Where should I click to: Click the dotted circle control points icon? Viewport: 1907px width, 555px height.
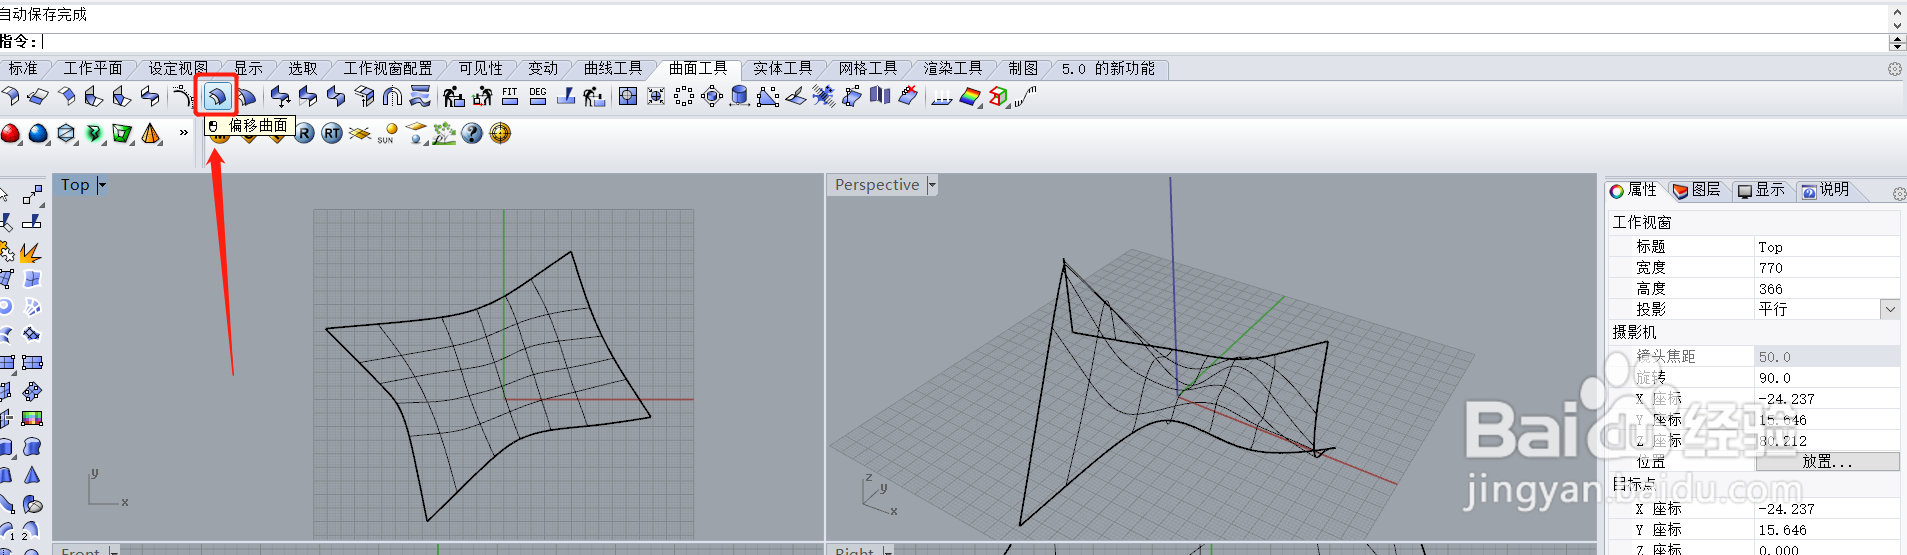[683, 96]
